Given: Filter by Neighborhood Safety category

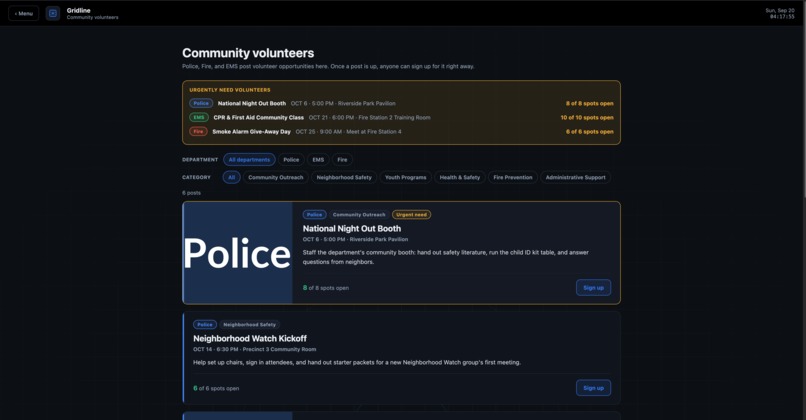Looking at the screenshot, I should click(344, 177).
